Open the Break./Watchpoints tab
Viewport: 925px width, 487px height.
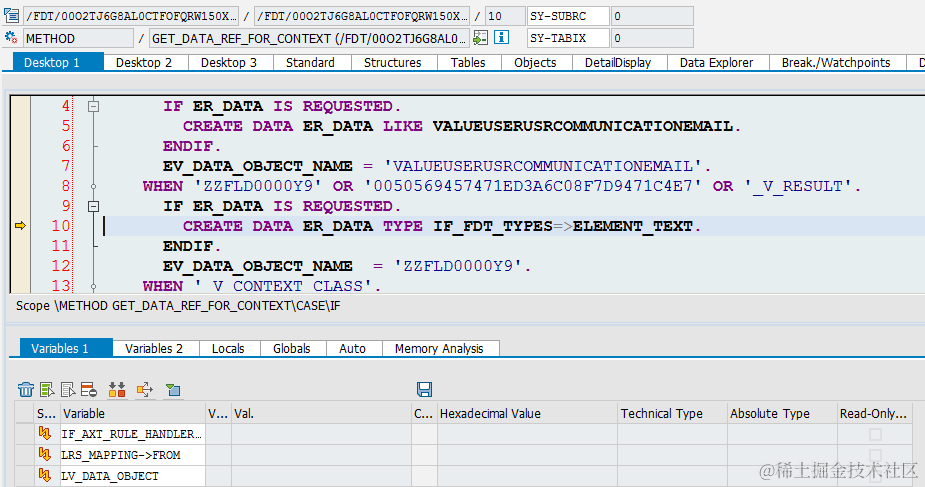click(x=837, y=62)
